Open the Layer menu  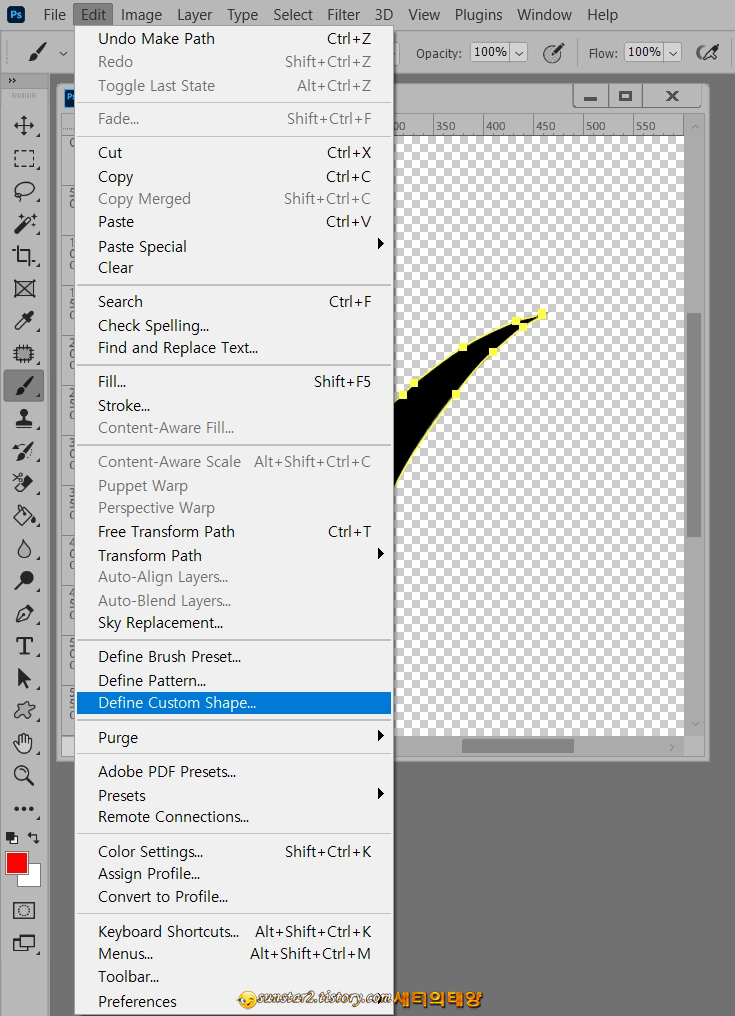click(x=194, y=14)
